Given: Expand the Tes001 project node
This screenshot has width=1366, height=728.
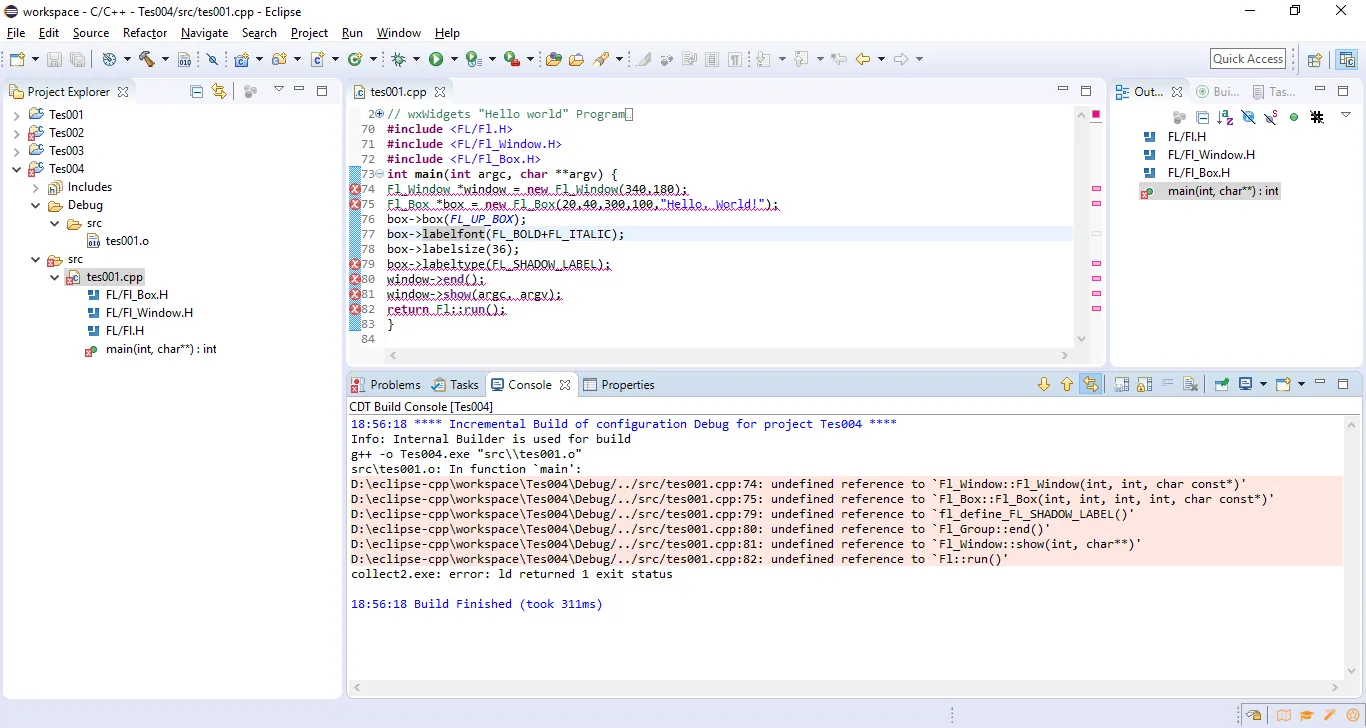Looking at the screenshot, I should coord(16,115).
